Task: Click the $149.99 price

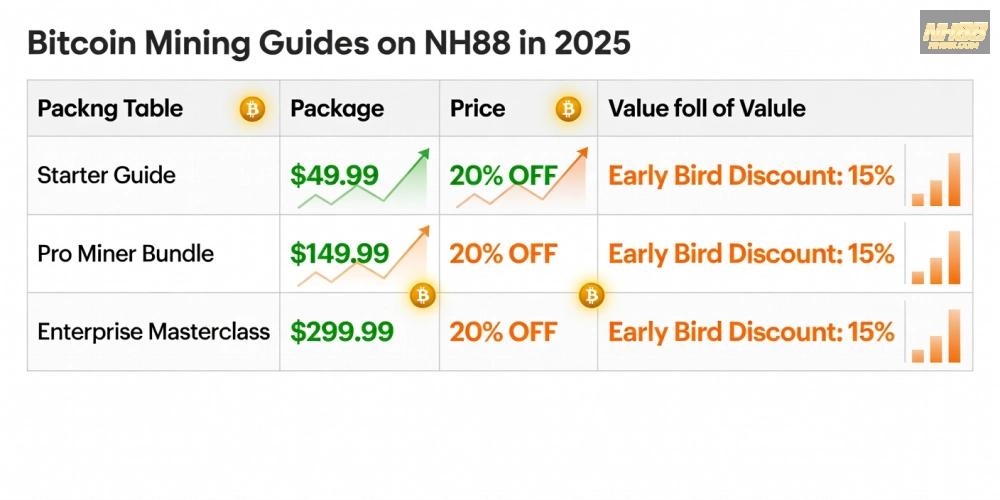Action: (340, 254)
